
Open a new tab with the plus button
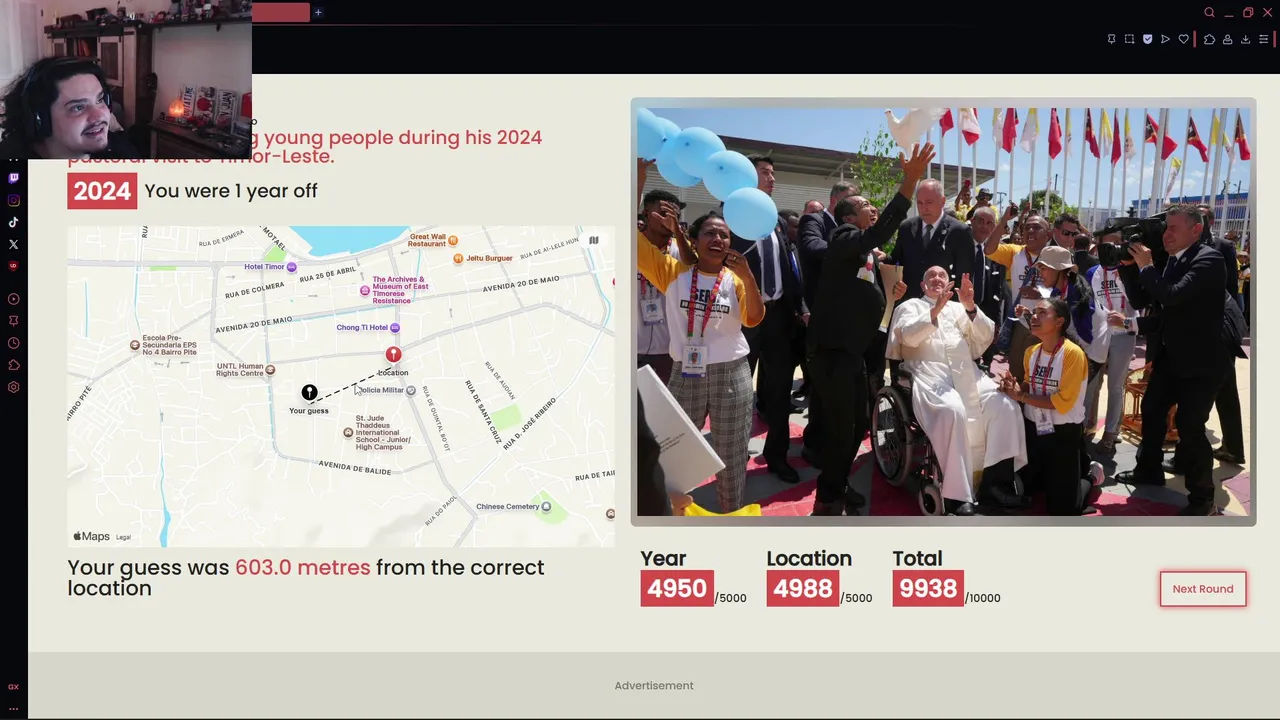tap(318, 12)
